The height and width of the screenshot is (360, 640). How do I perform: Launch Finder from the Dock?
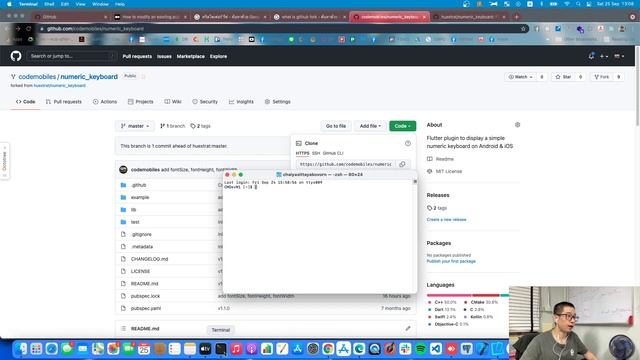[x=21, y=349]
